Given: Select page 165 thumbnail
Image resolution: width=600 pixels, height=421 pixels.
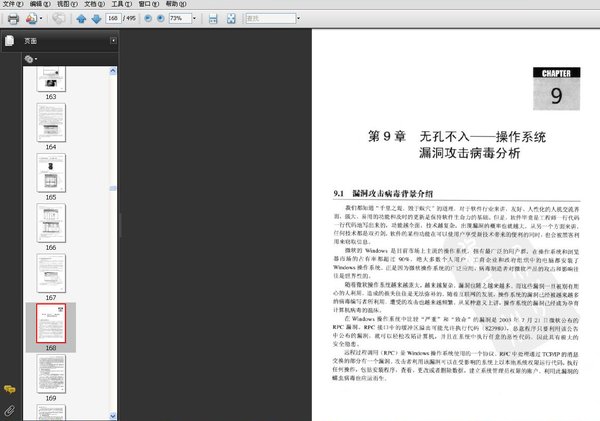Looking at the screenshot, I should pyautogui.click(x=51, y=173).
